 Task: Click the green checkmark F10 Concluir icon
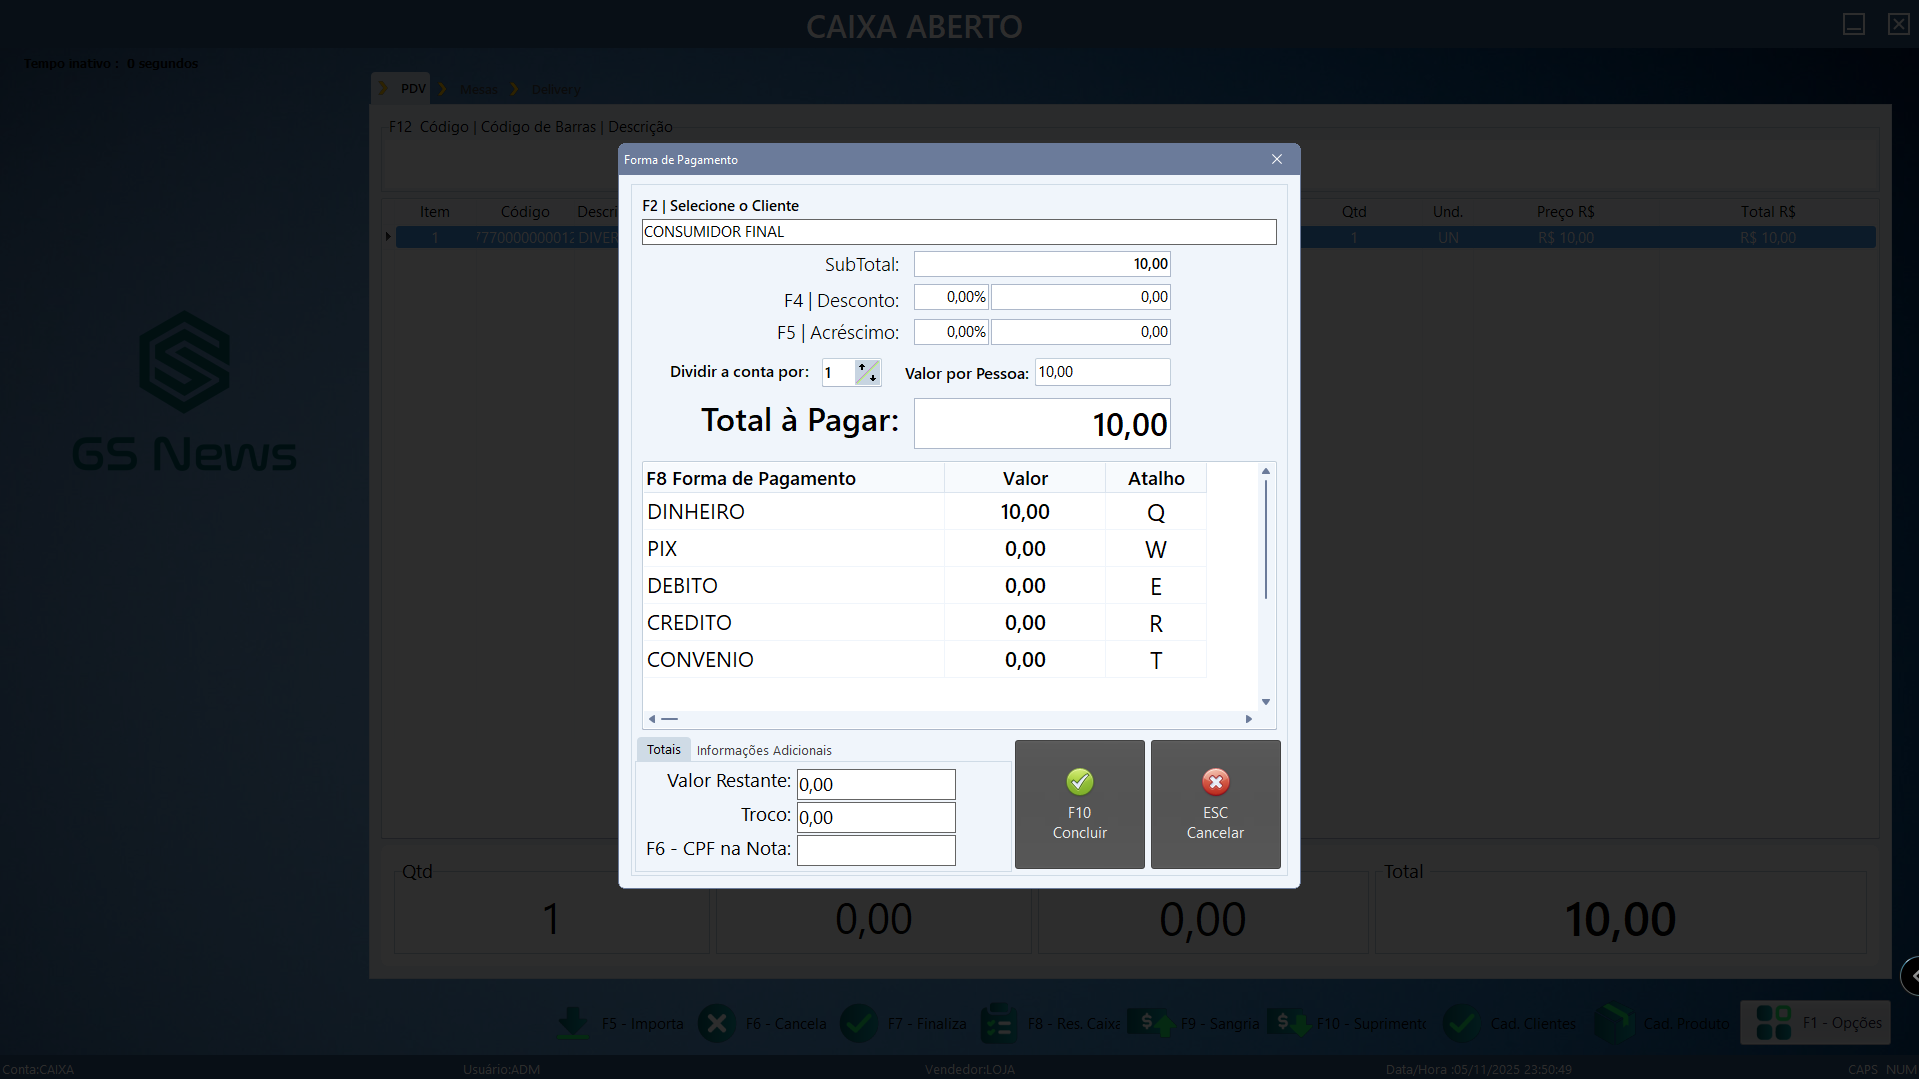(1079, 782)
